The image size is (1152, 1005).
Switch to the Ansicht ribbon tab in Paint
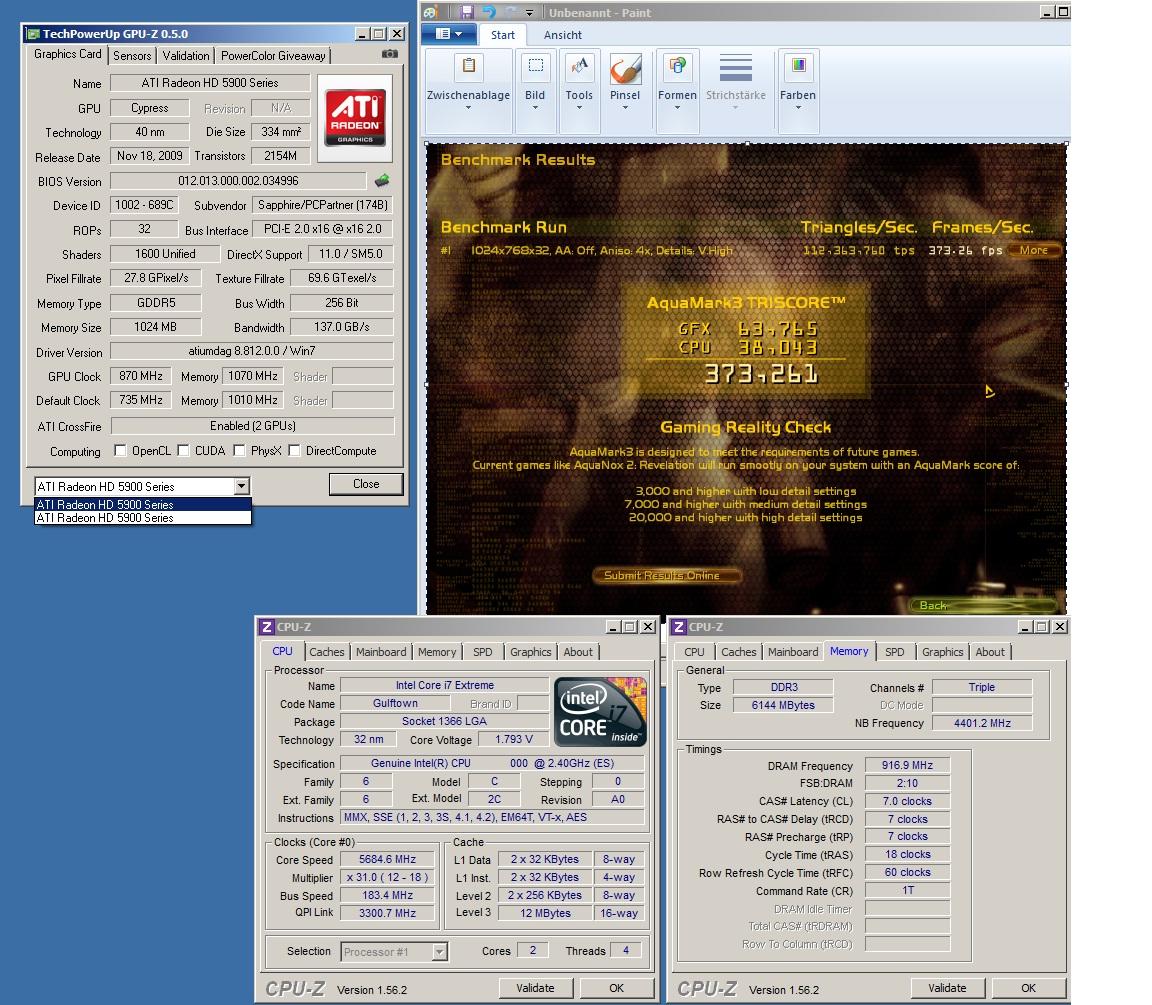click(x=563, y=35)
